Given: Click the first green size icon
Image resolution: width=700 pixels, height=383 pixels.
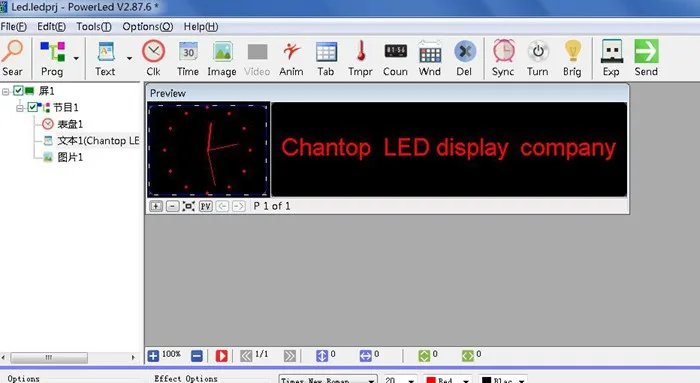Looking at the screenshot, I should [424, 356].
